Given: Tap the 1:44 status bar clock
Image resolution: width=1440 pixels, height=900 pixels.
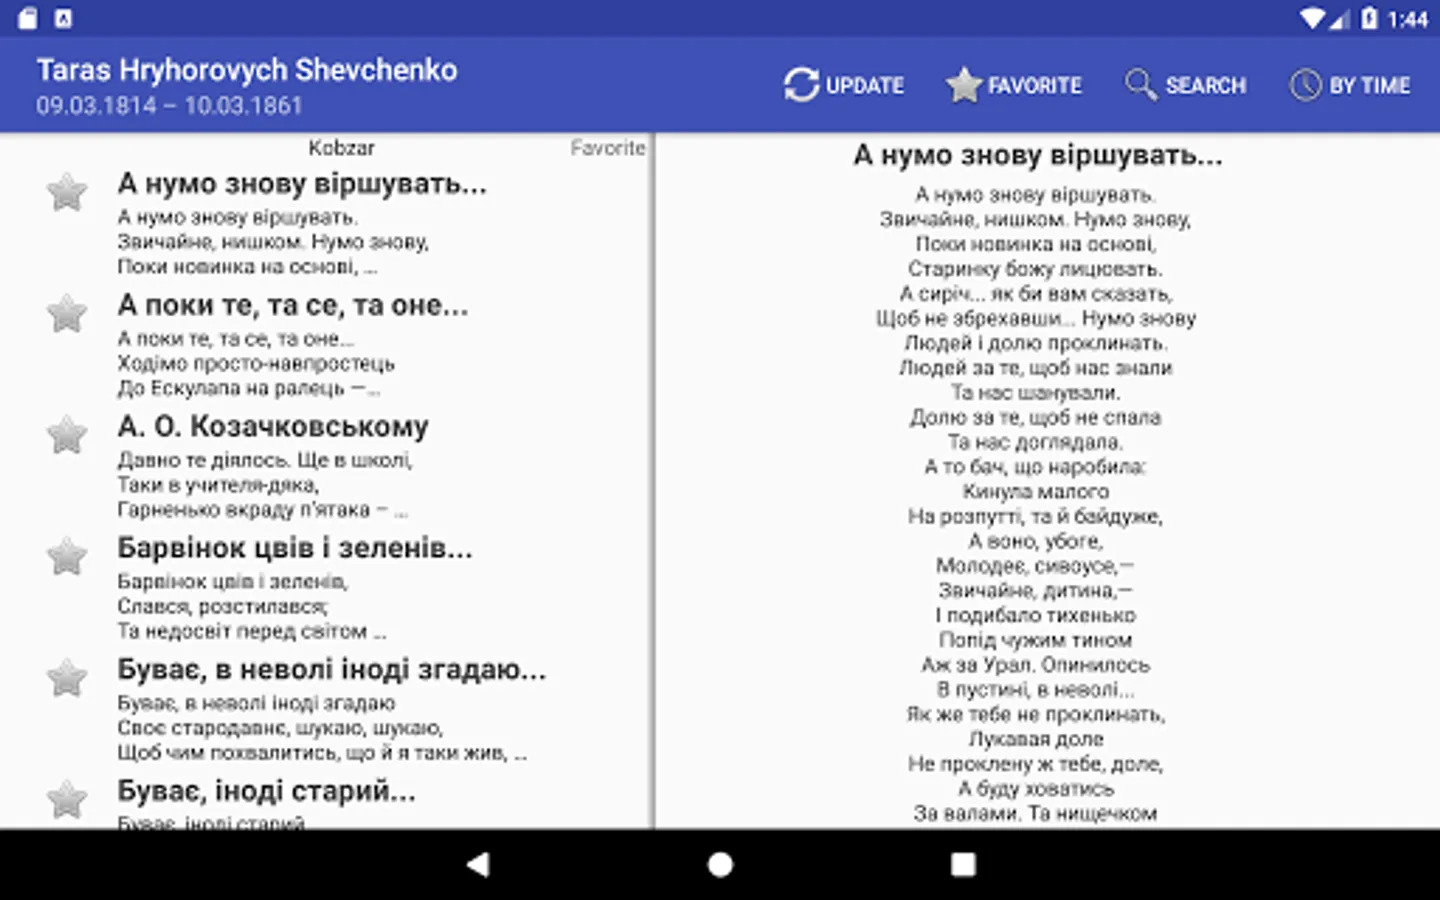Looking at the screenshot, I should [1408, 19].
